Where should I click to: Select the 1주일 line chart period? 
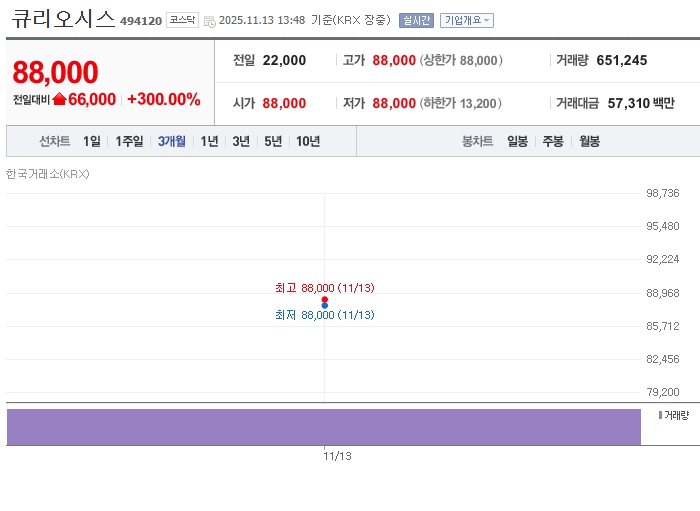click(129, 141)
